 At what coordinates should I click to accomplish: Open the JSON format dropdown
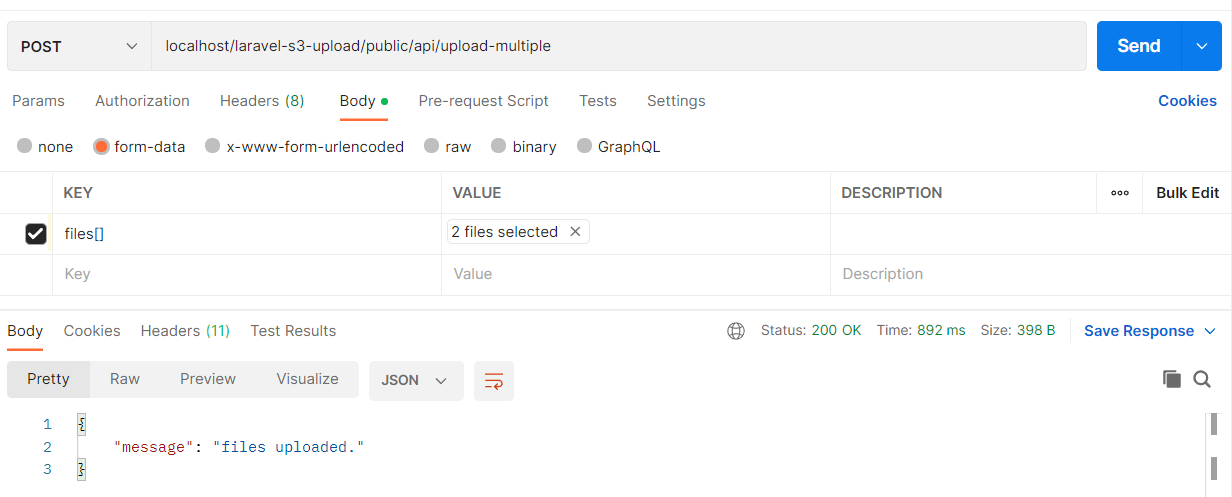pyautogui.click(x=416, y=381)
